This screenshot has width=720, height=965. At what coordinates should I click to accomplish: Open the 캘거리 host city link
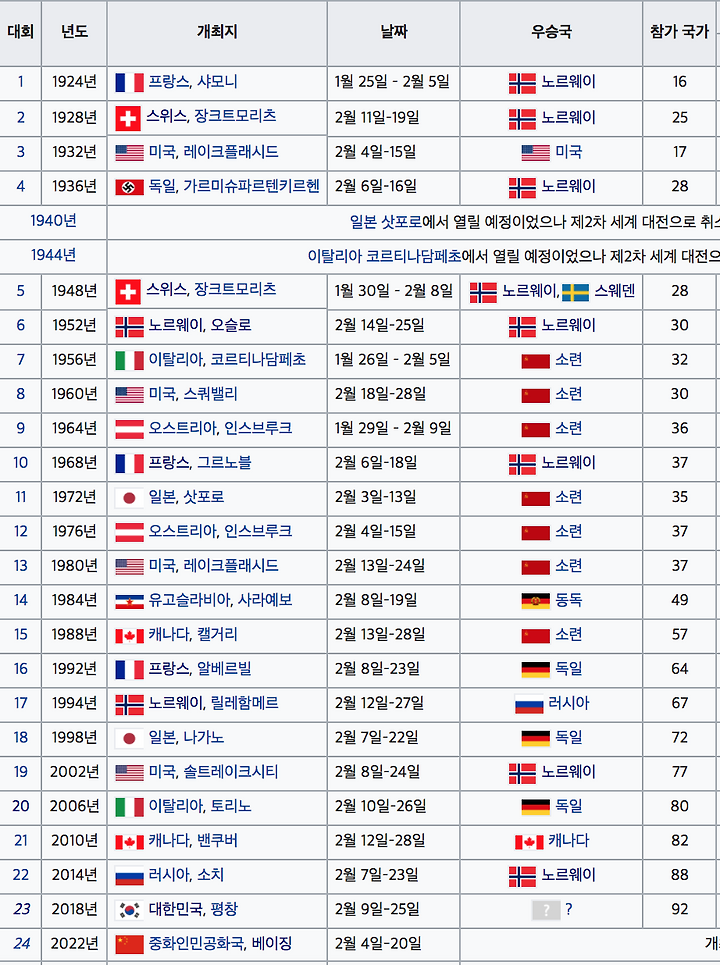pos(217,634)
